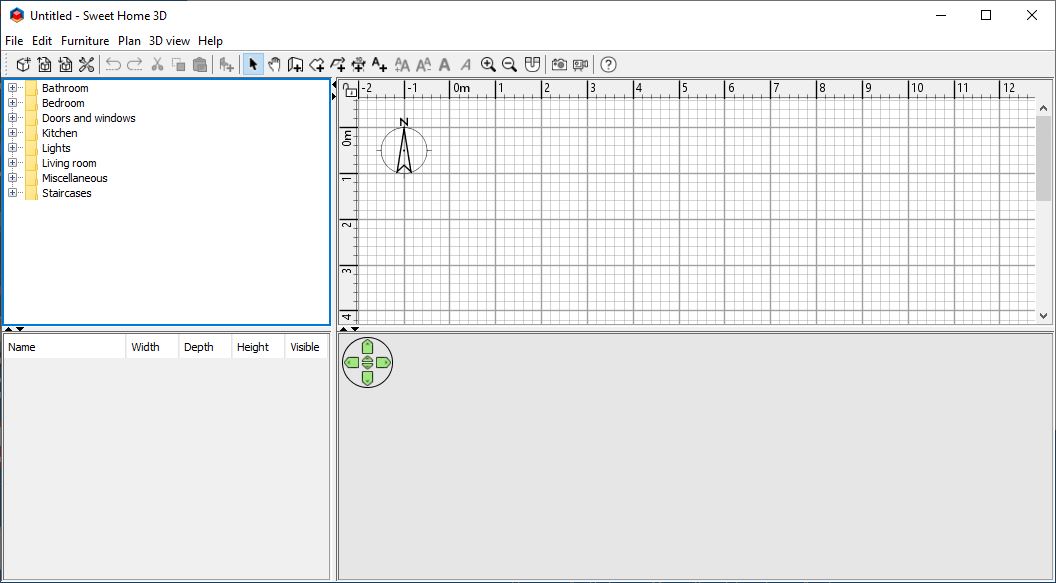1056x583 pixels.
Task: Zoom out with the magnifier minus icon
Action: pyautogui.click(x=510, y=65)
